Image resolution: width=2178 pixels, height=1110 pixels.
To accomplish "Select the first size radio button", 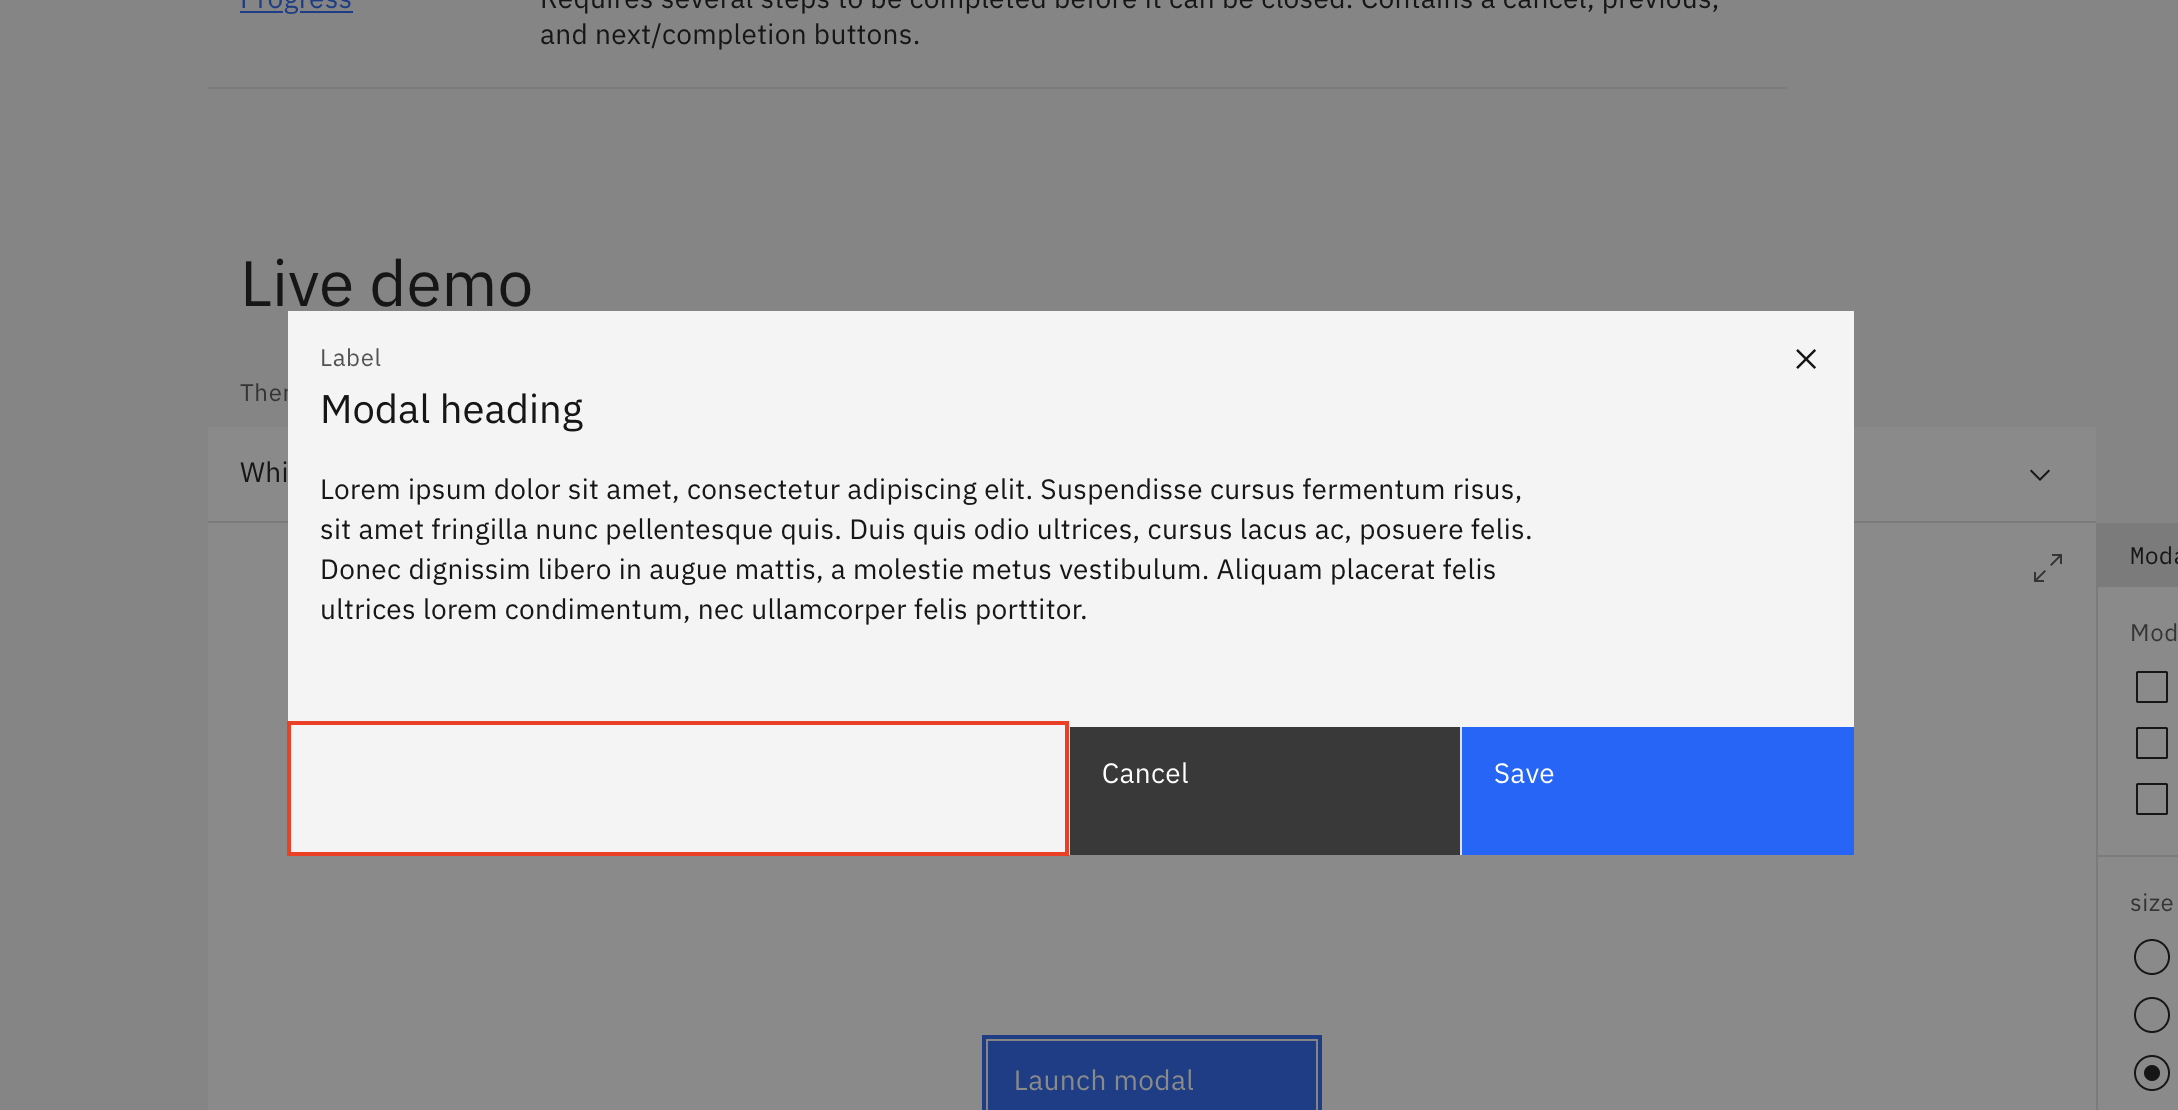I will coord(2151,957).
